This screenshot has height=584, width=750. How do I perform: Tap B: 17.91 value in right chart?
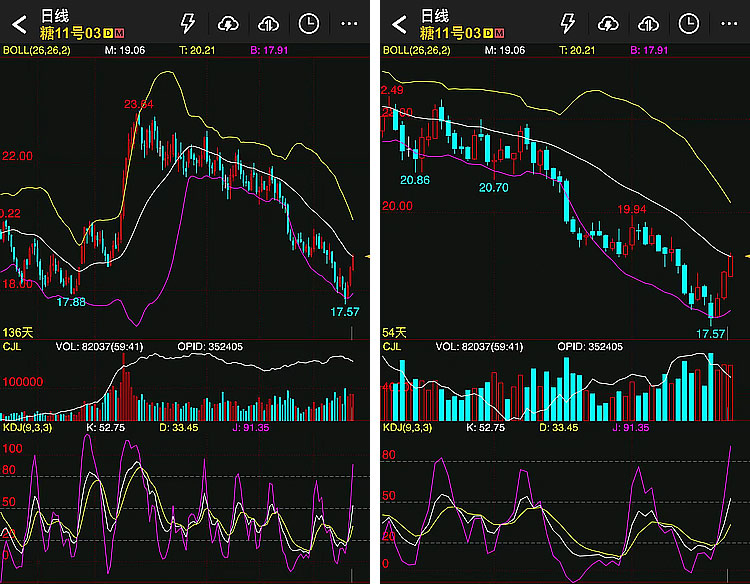[649, 50]
